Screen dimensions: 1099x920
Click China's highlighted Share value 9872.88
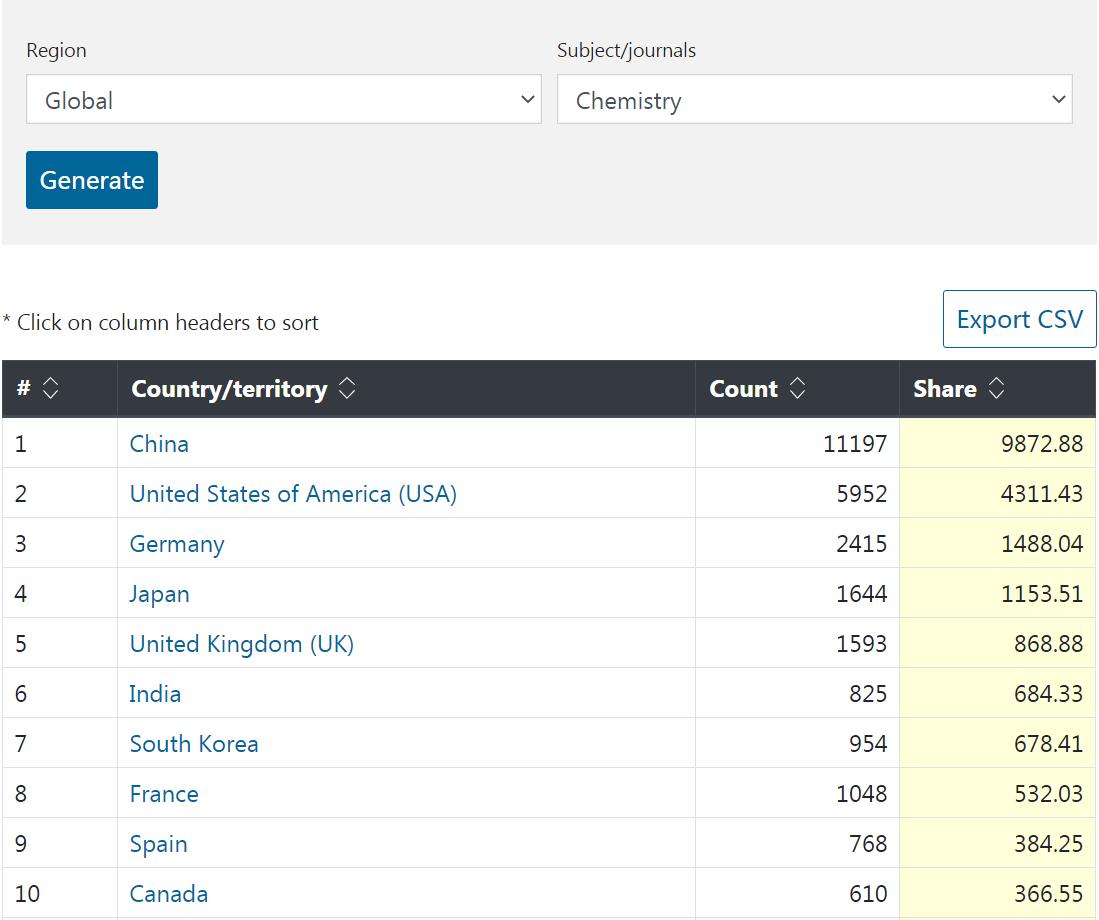pos(1041,444)
